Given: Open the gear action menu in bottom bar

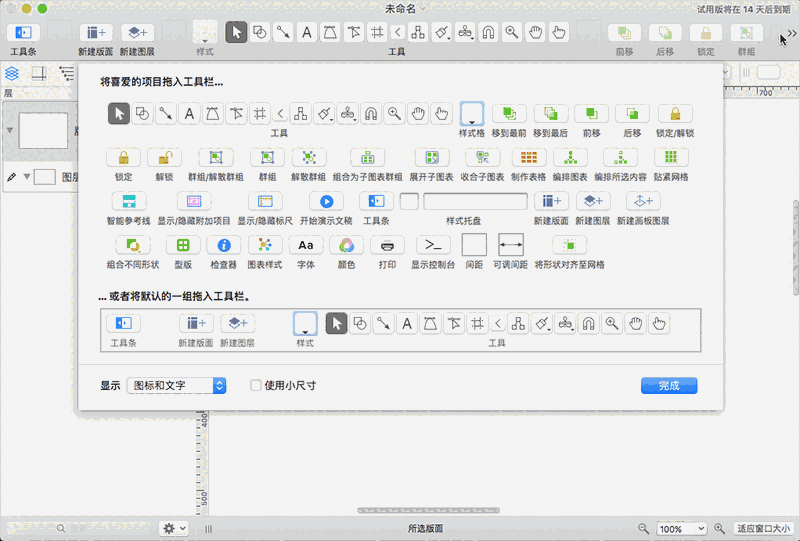Looking at the screenshot, I should pyautogui.click(x=173, y=529).
